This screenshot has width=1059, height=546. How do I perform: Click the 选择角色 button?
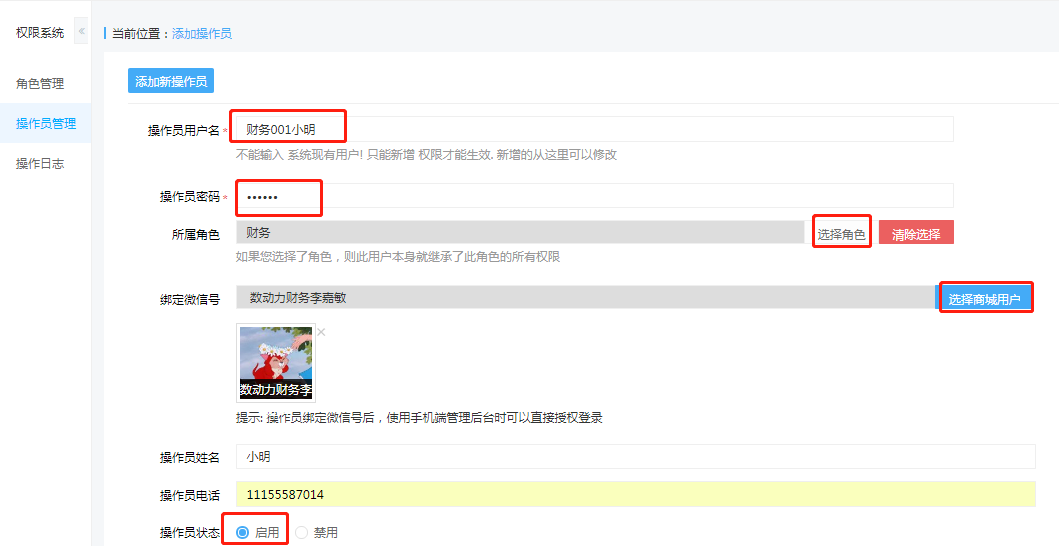pos(842,233)
